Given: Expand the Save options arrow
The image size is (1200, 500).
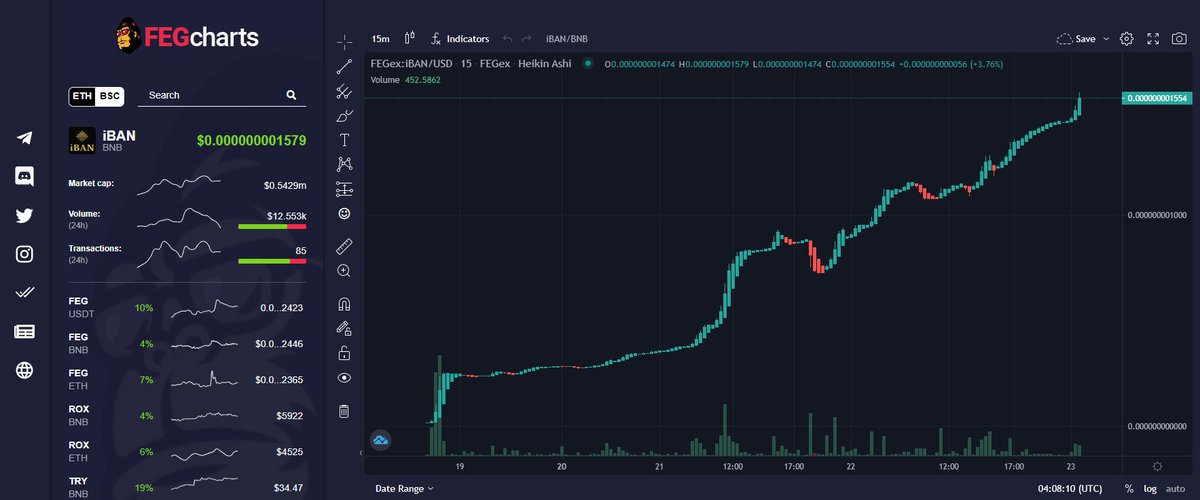Looking at the screenshot, I should tap(1106, 39).
